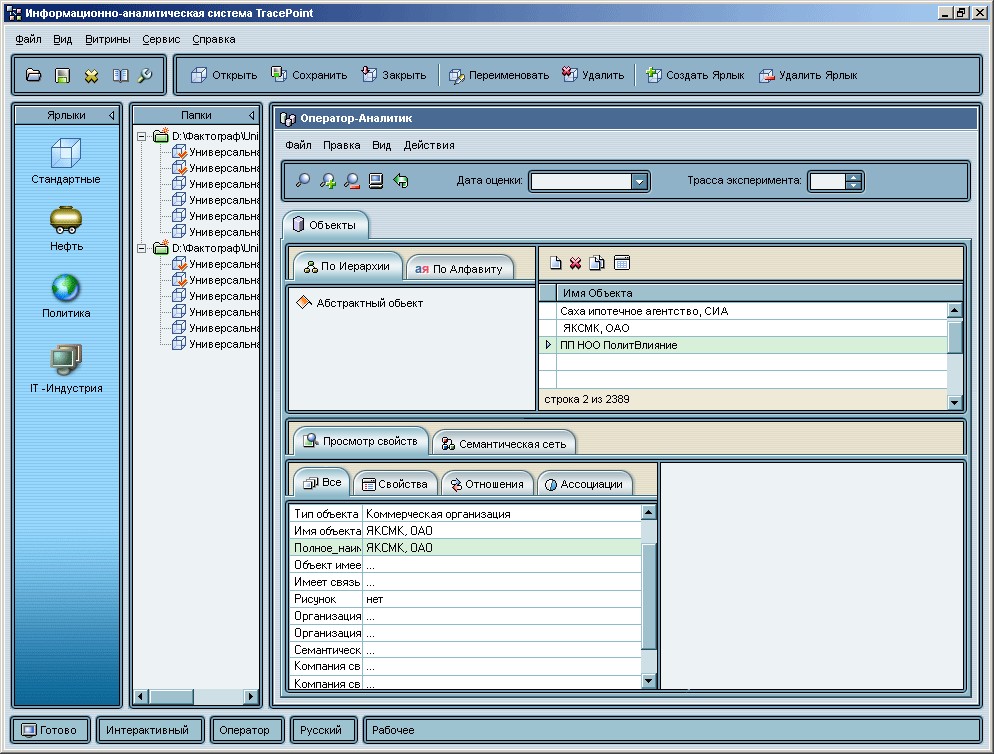Click Тип объекта property row
Screen dimensions: 994x754
(x=465, y=514)
